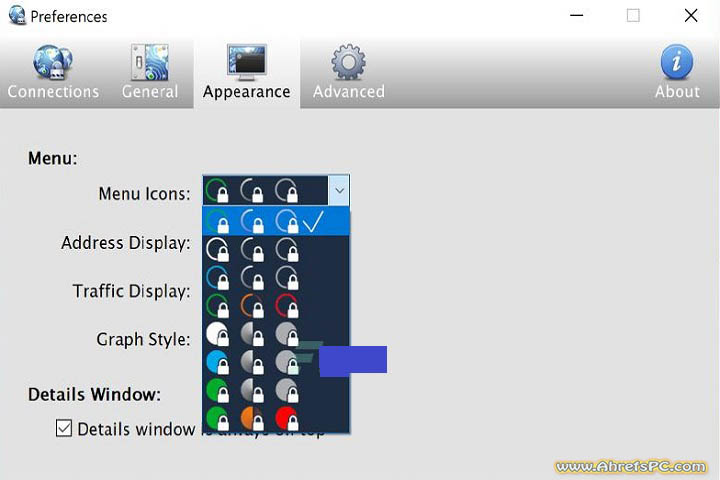Choose the green, orange, red filled-circle set

[276, 418]
